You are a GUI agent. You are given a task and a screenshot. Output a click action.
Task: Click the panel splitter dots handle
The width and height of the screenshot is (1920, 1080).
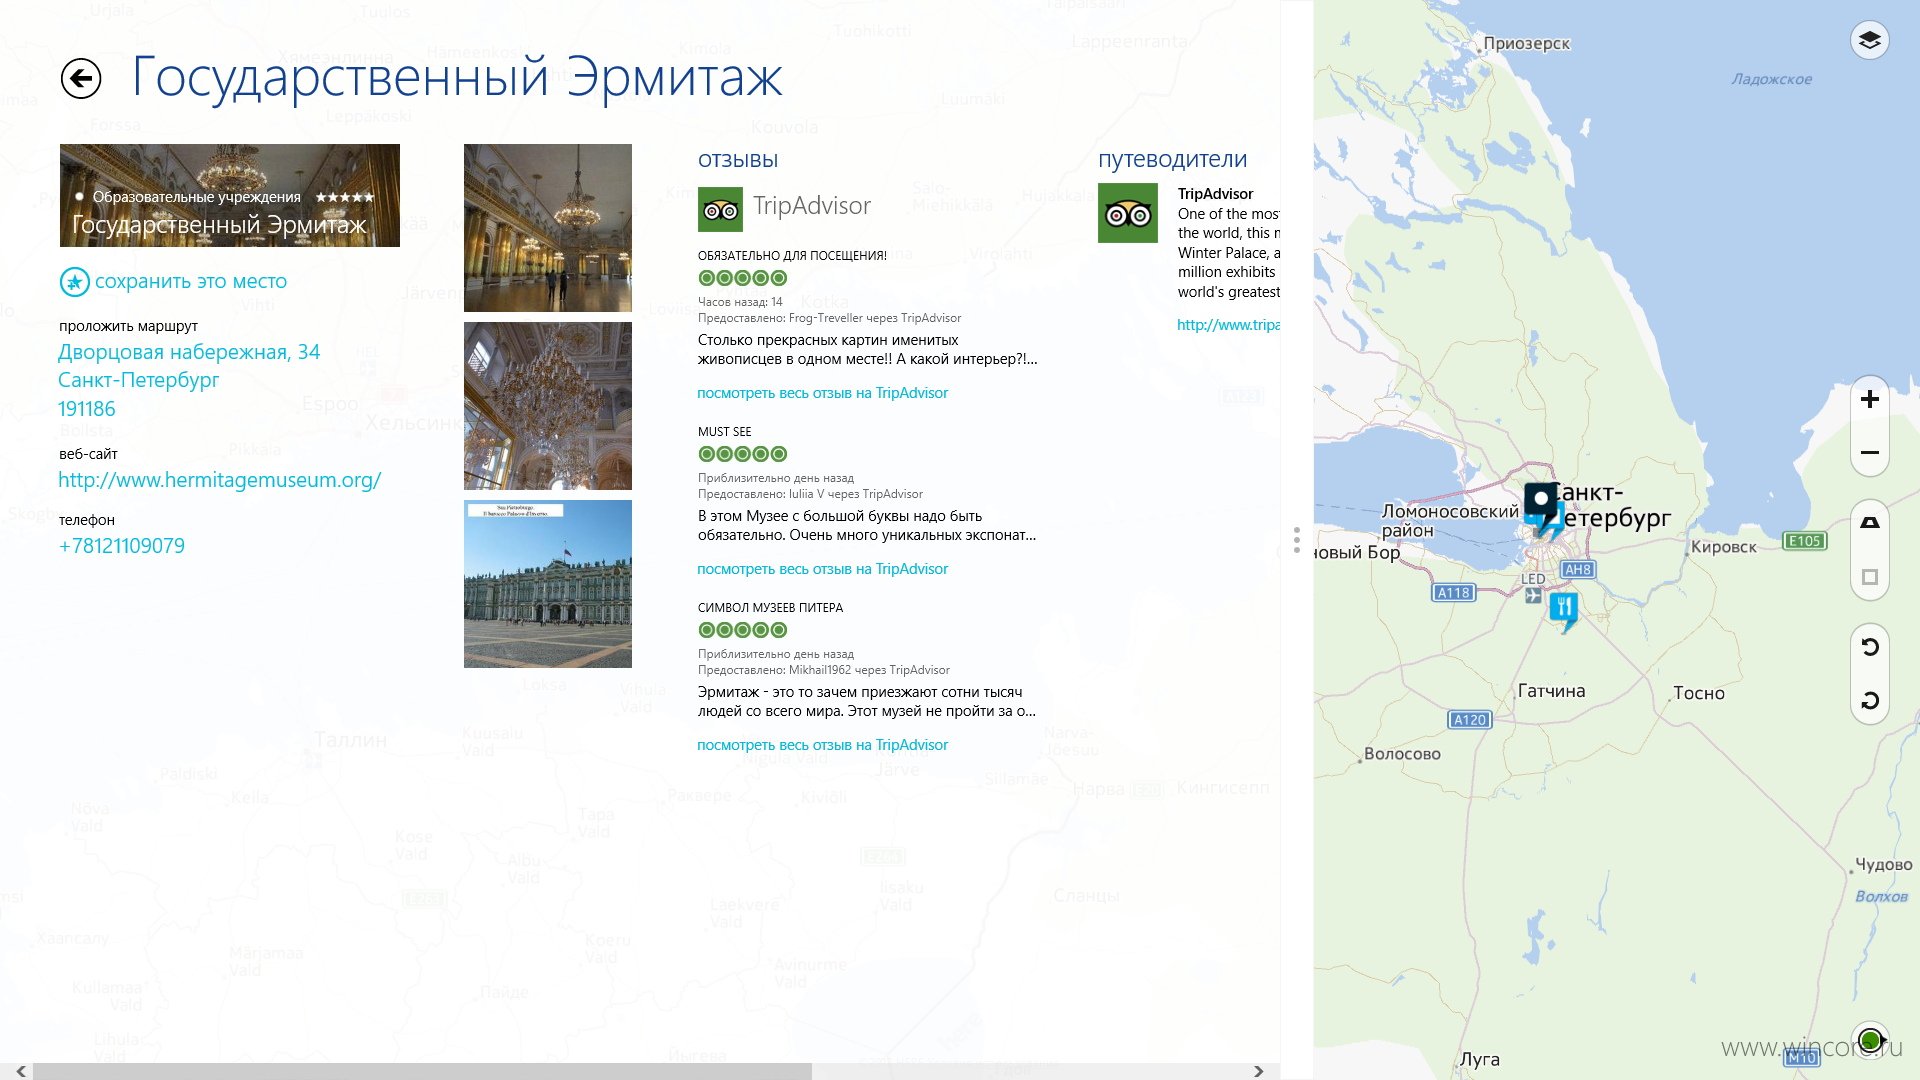pyautogui.click(x=1296, y=540)
